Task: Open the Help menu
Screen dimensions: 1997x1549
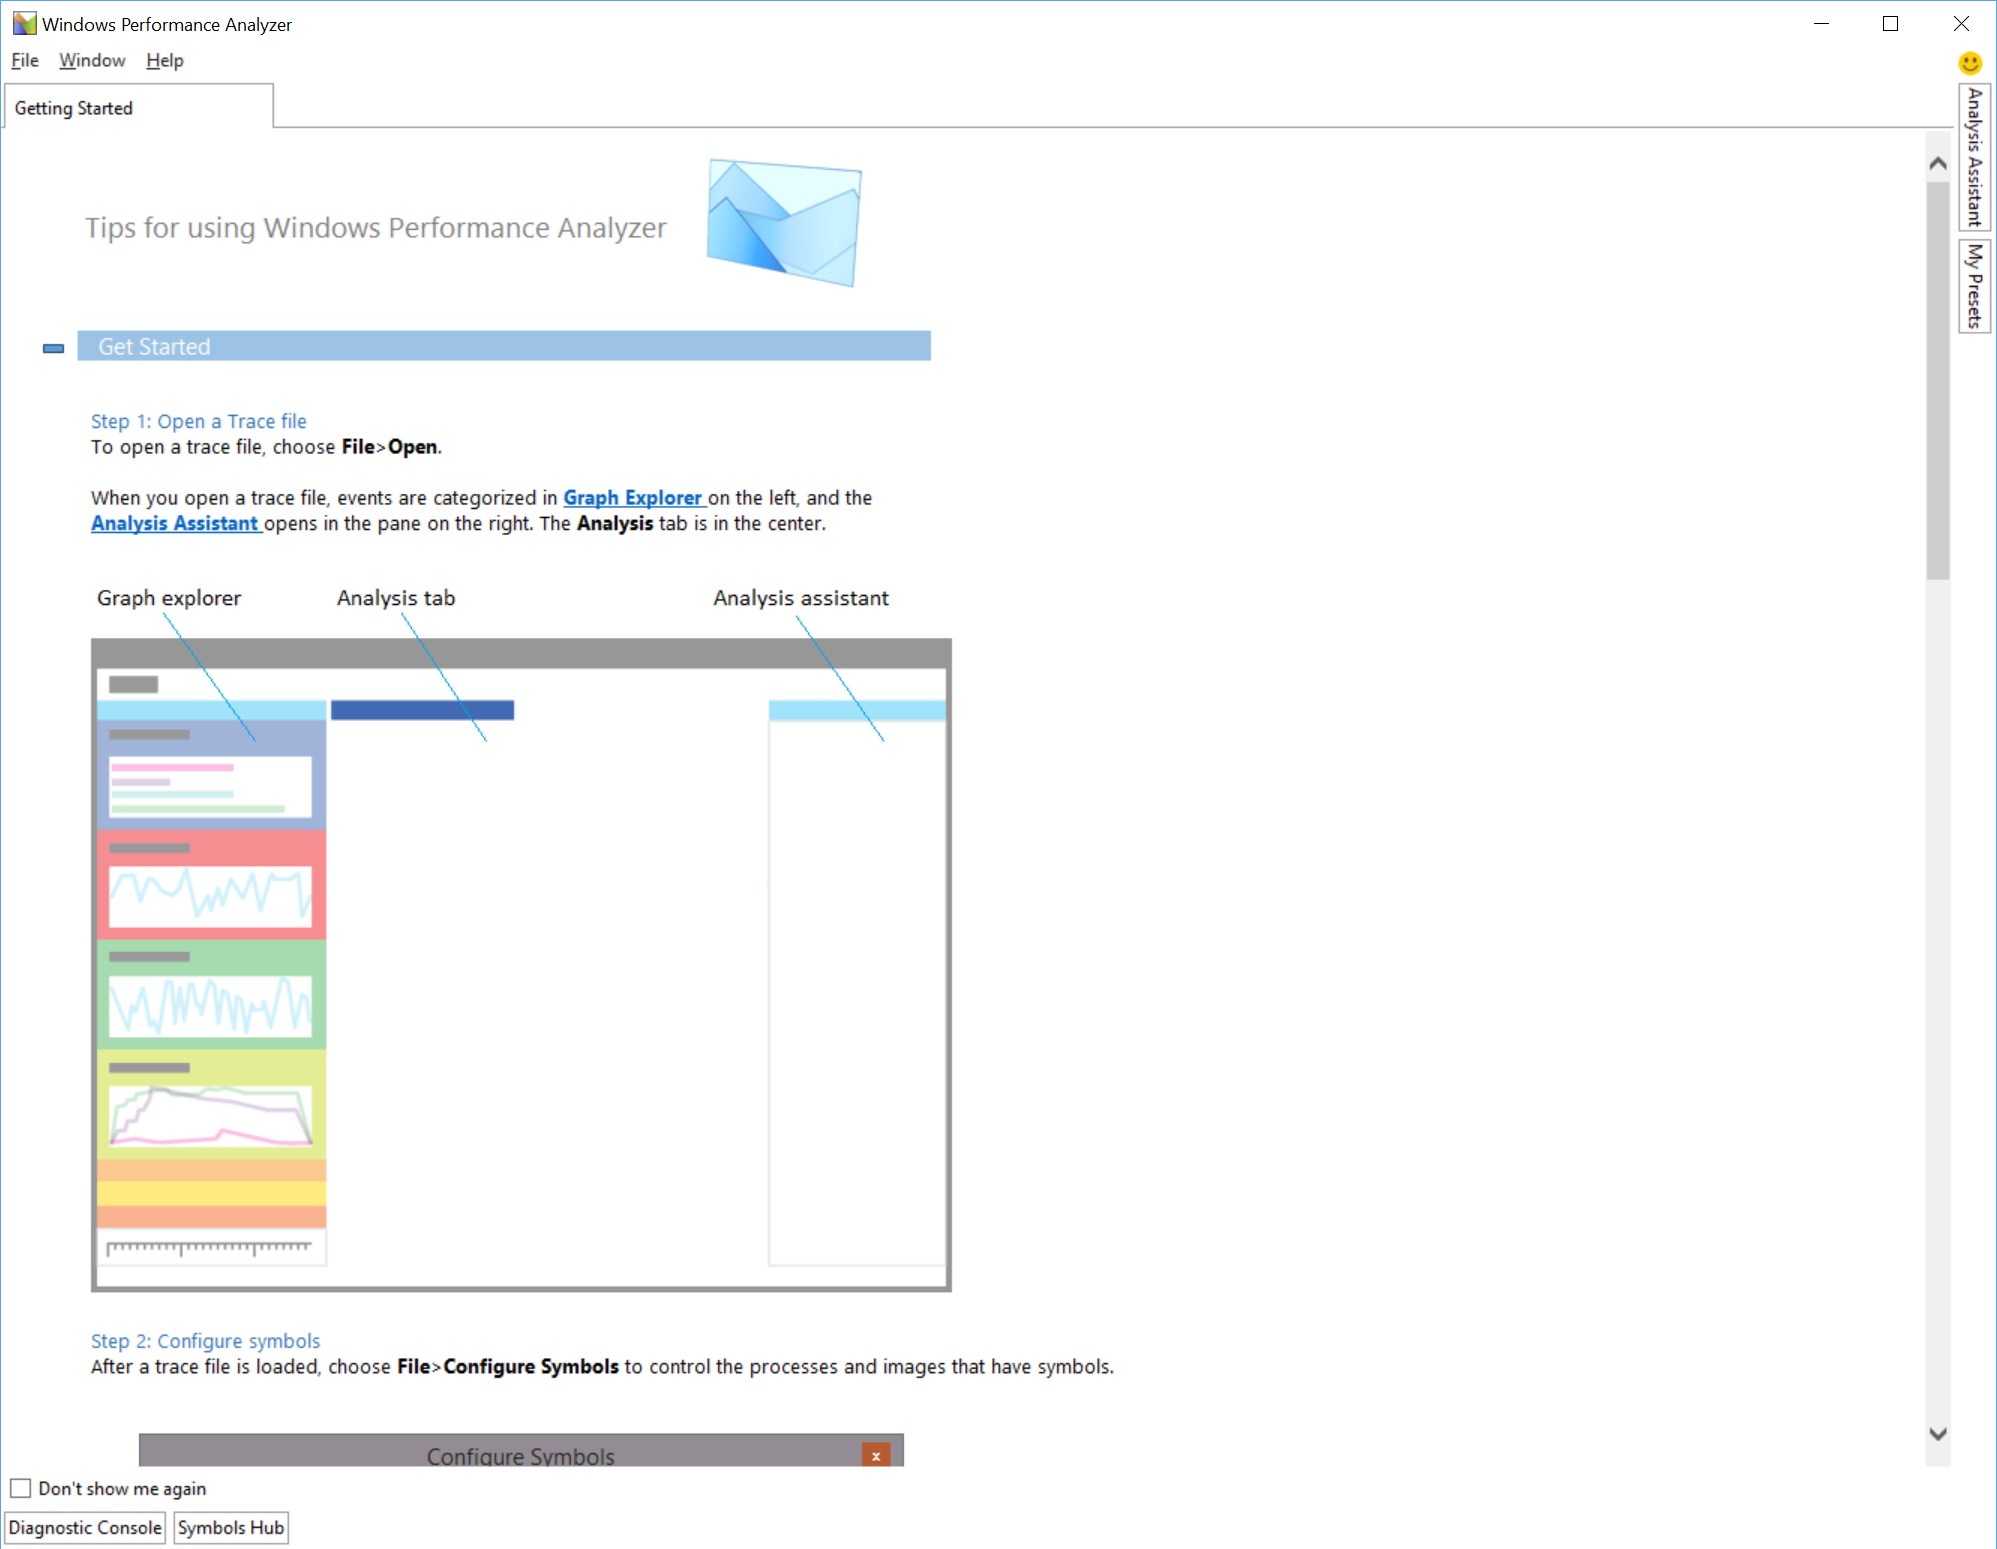Action: (x=164, y=60)
